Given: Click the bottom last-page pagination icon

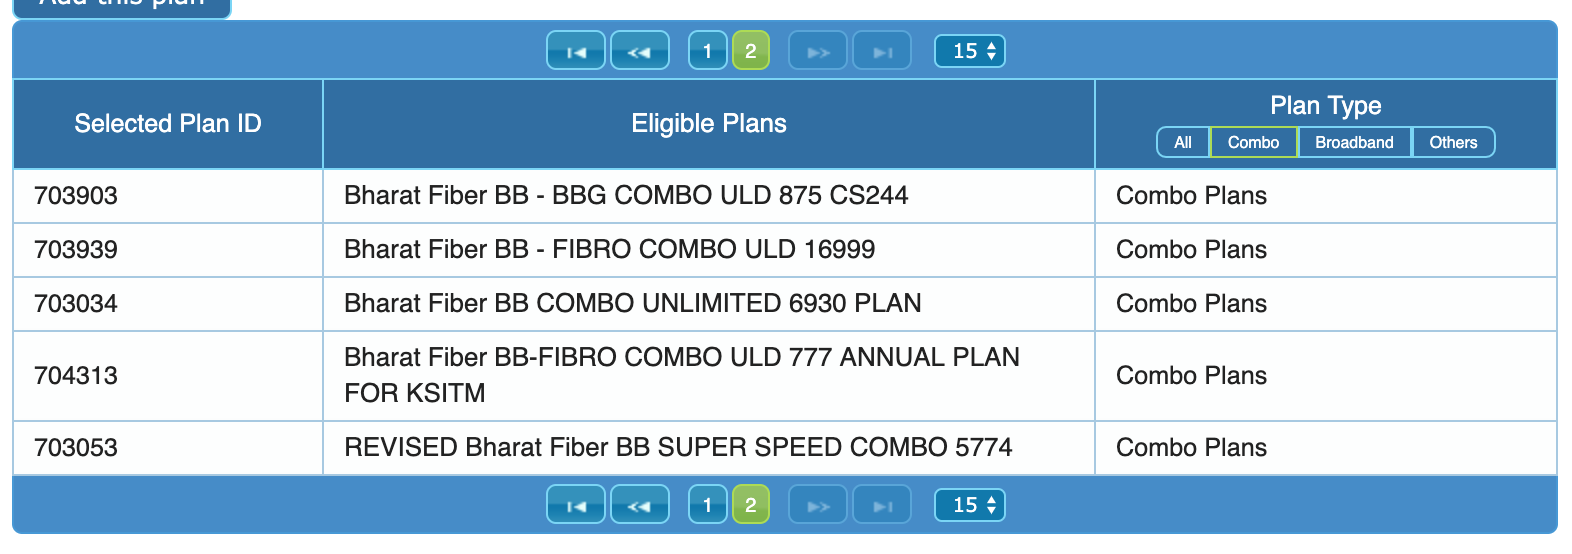Looking at the screenshot, I should click(882, 505).
